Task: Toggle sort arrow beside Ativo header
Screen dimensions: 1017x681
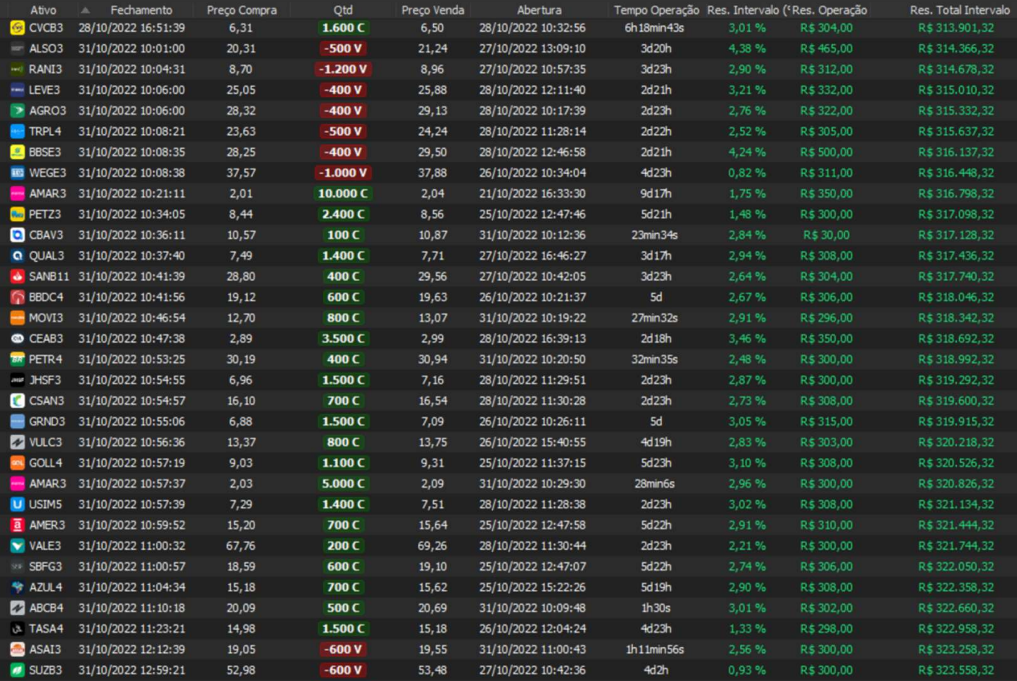Action: coord(84,9)
